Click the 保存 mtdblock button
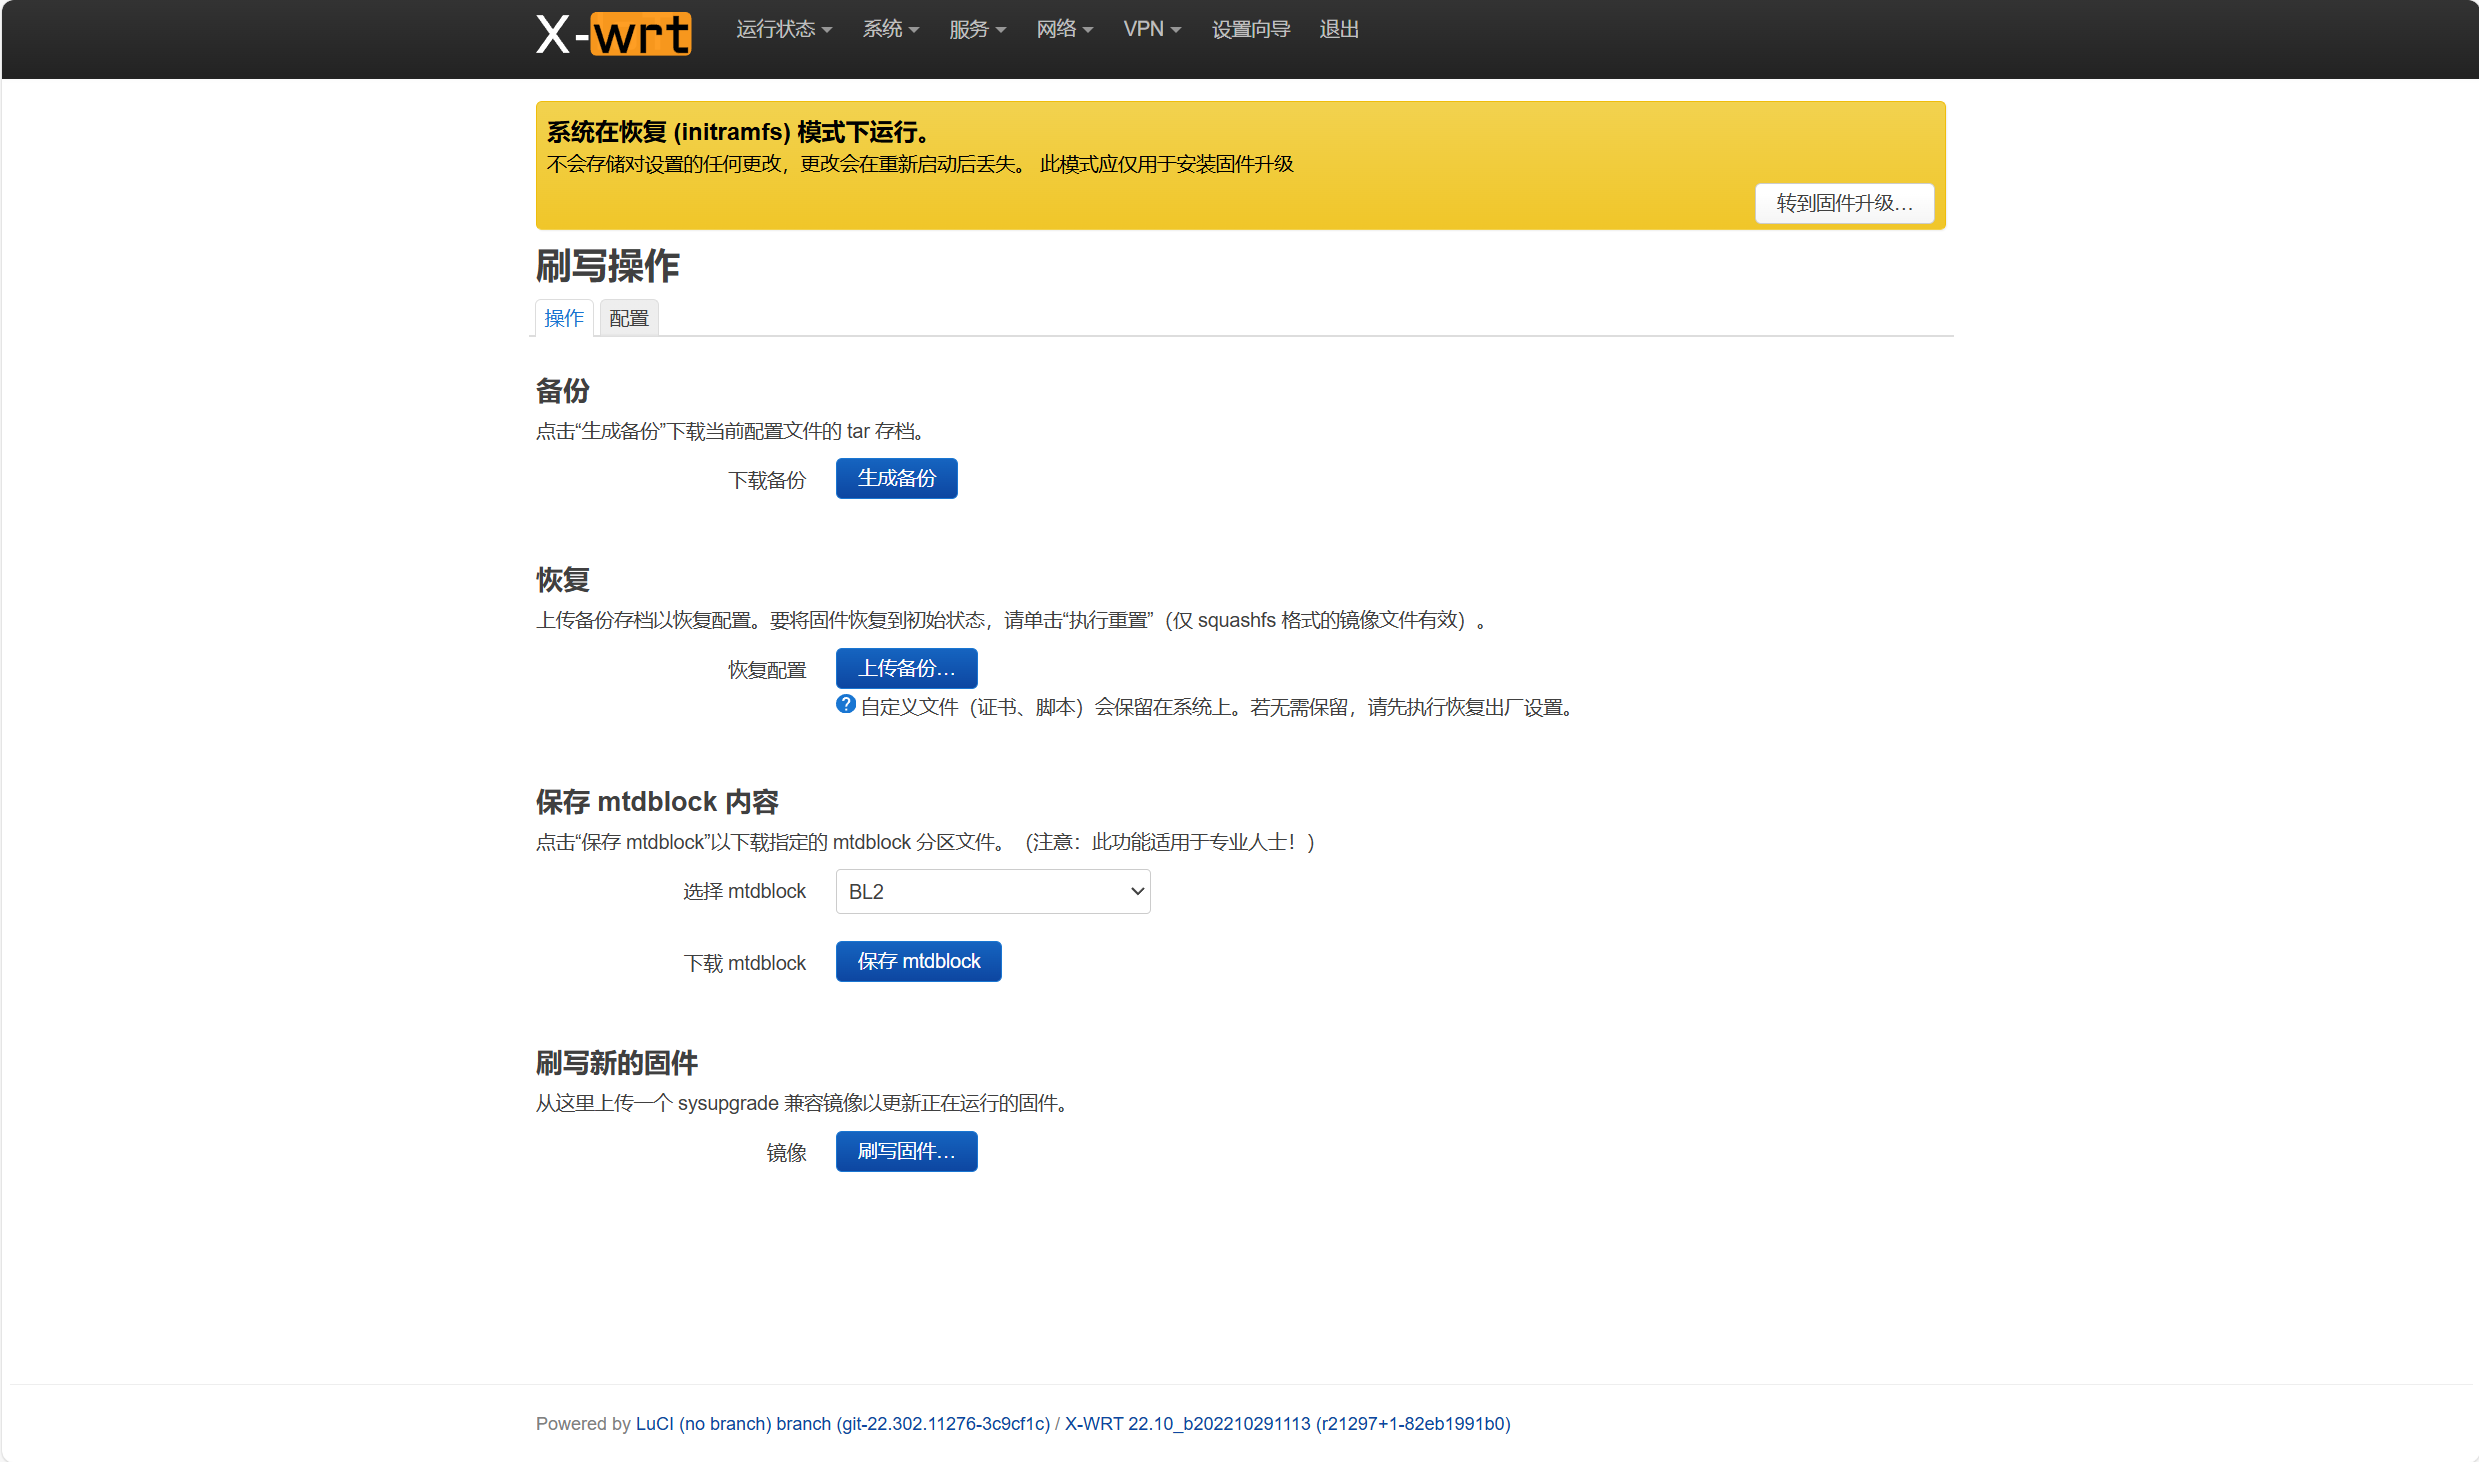 tap(918, 961)
